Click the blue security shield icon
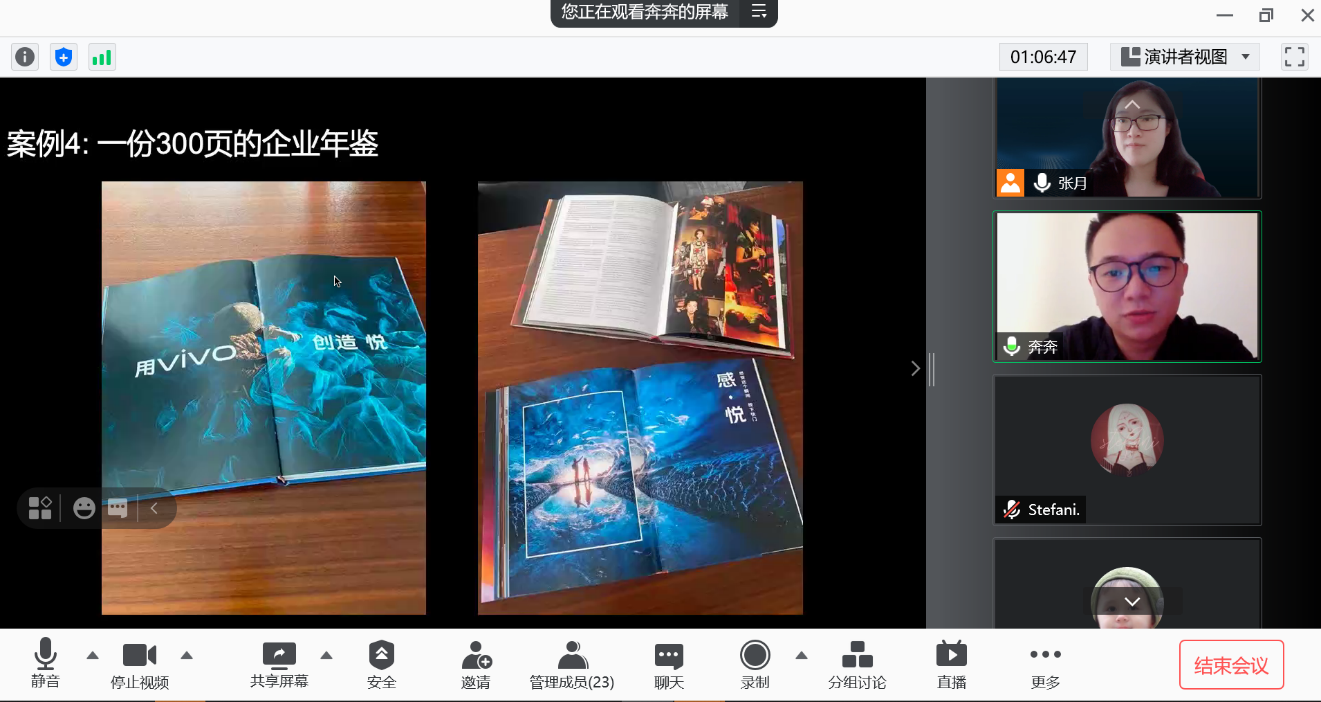The image size is (1321, 702). pos(64,57)
